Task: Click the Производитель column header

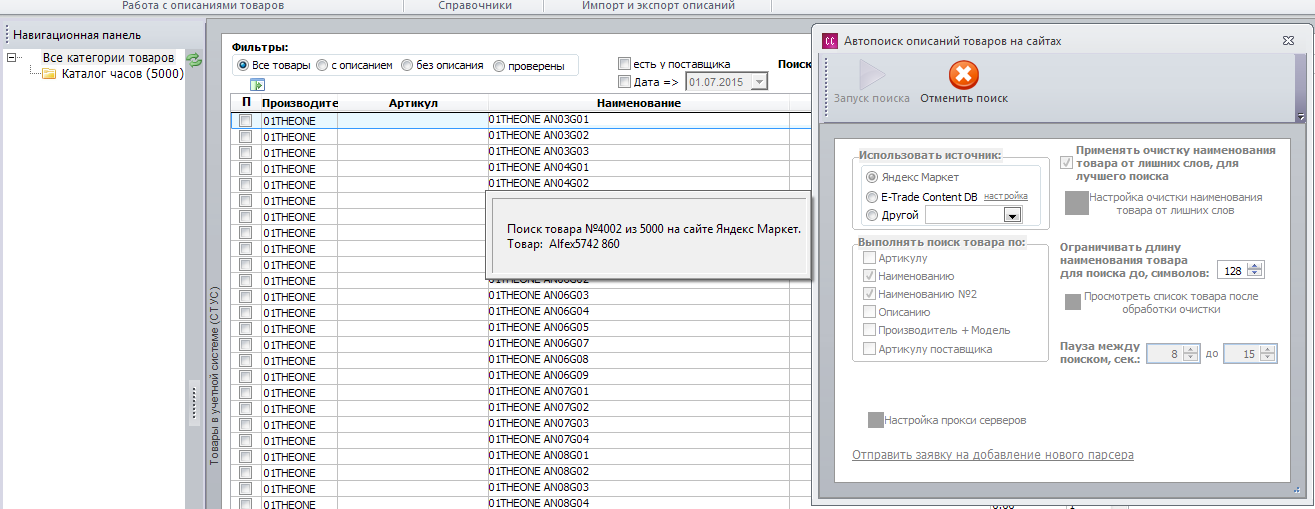Action: coord(300,103)
